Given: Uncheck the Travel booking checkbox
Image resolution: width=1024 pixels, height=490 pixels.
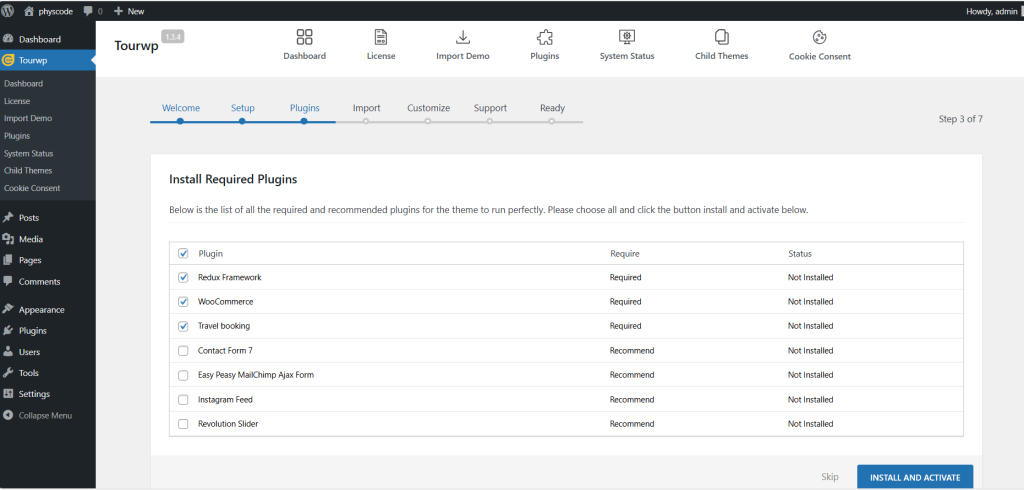Looking at the screenshot, I should click(x=184, y=326).
